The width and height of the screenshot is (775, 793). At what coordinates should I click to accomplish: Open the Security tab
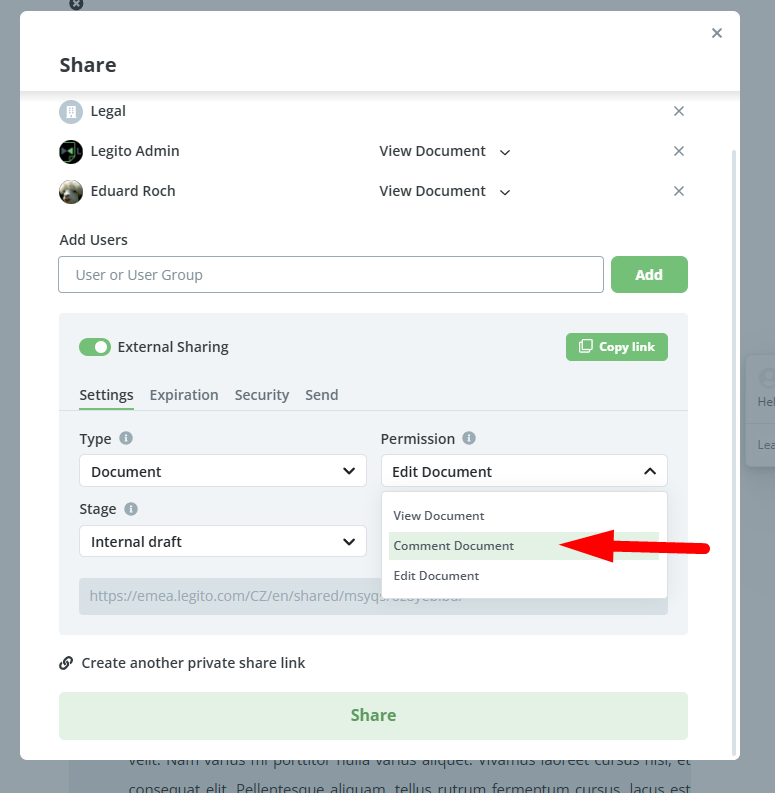[x=262, y=395]
